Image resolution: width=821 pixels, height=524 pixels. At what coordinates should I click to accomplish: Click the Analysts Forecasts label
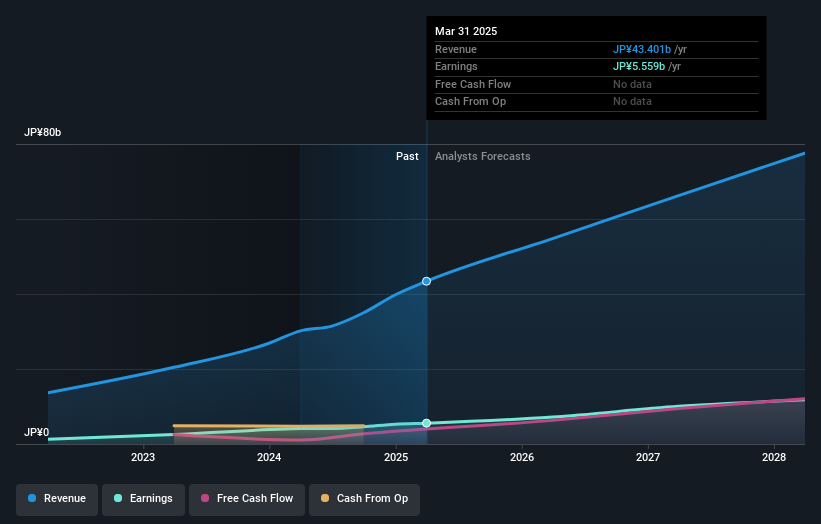(483, 157)
